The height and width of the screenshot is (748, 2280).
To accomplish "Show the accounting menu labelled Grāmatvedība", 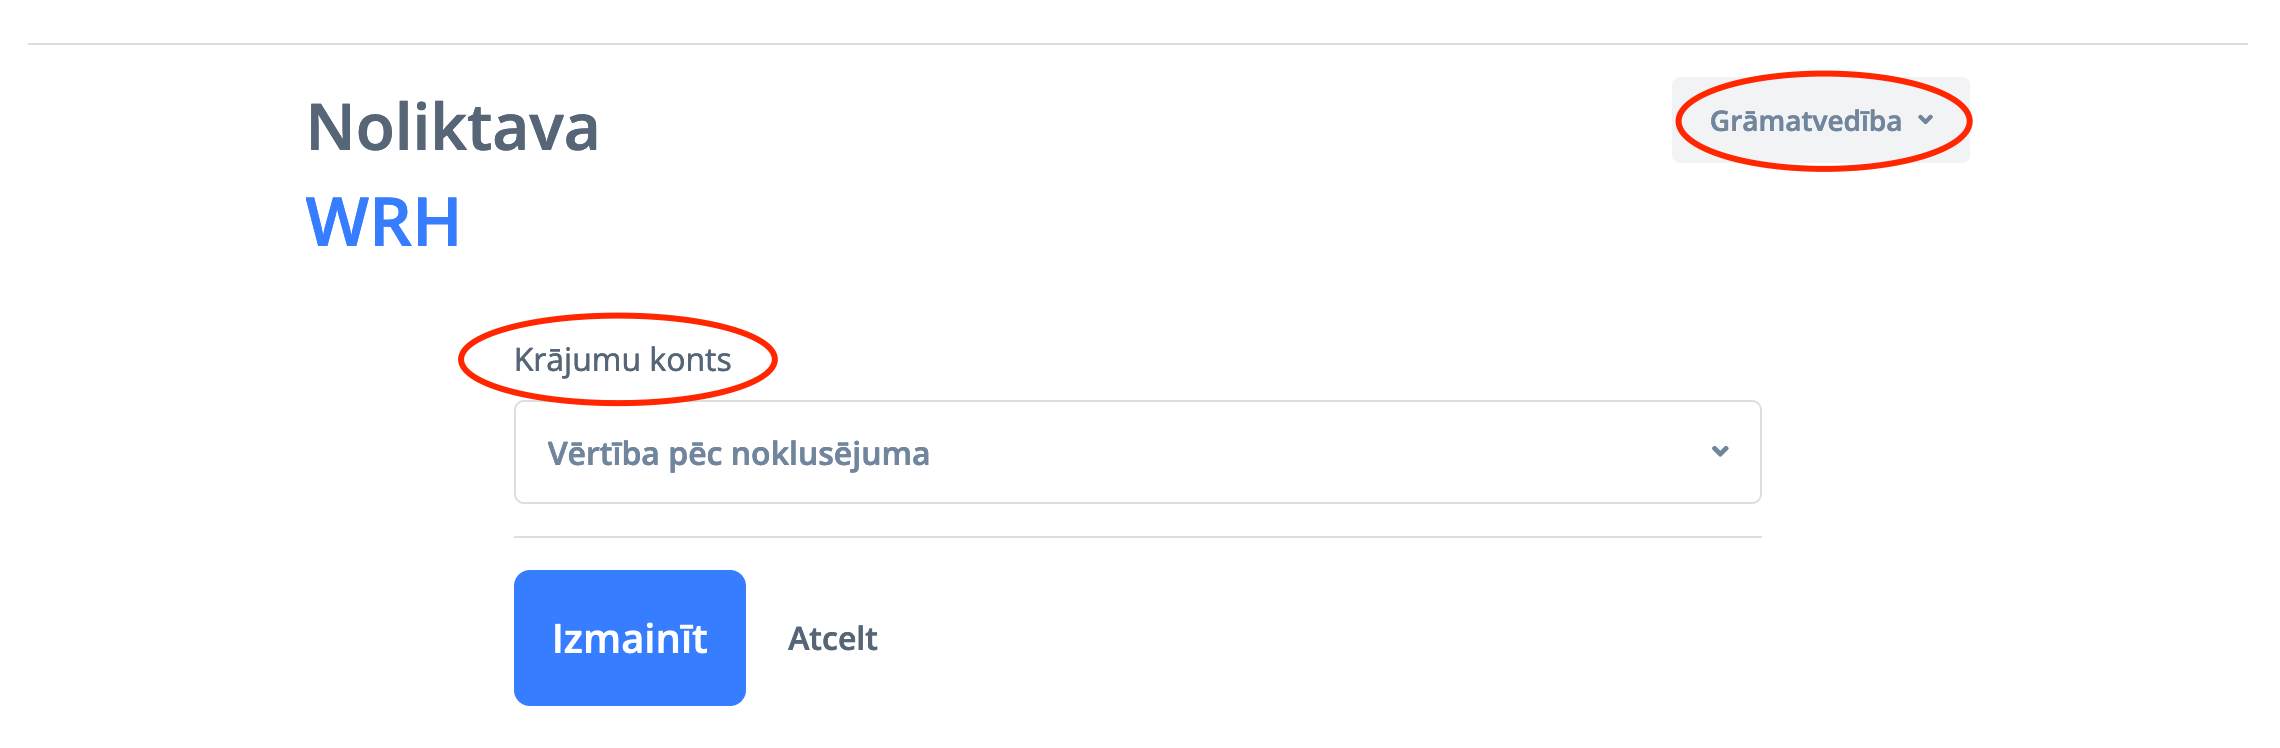I will coord(1805,121).
